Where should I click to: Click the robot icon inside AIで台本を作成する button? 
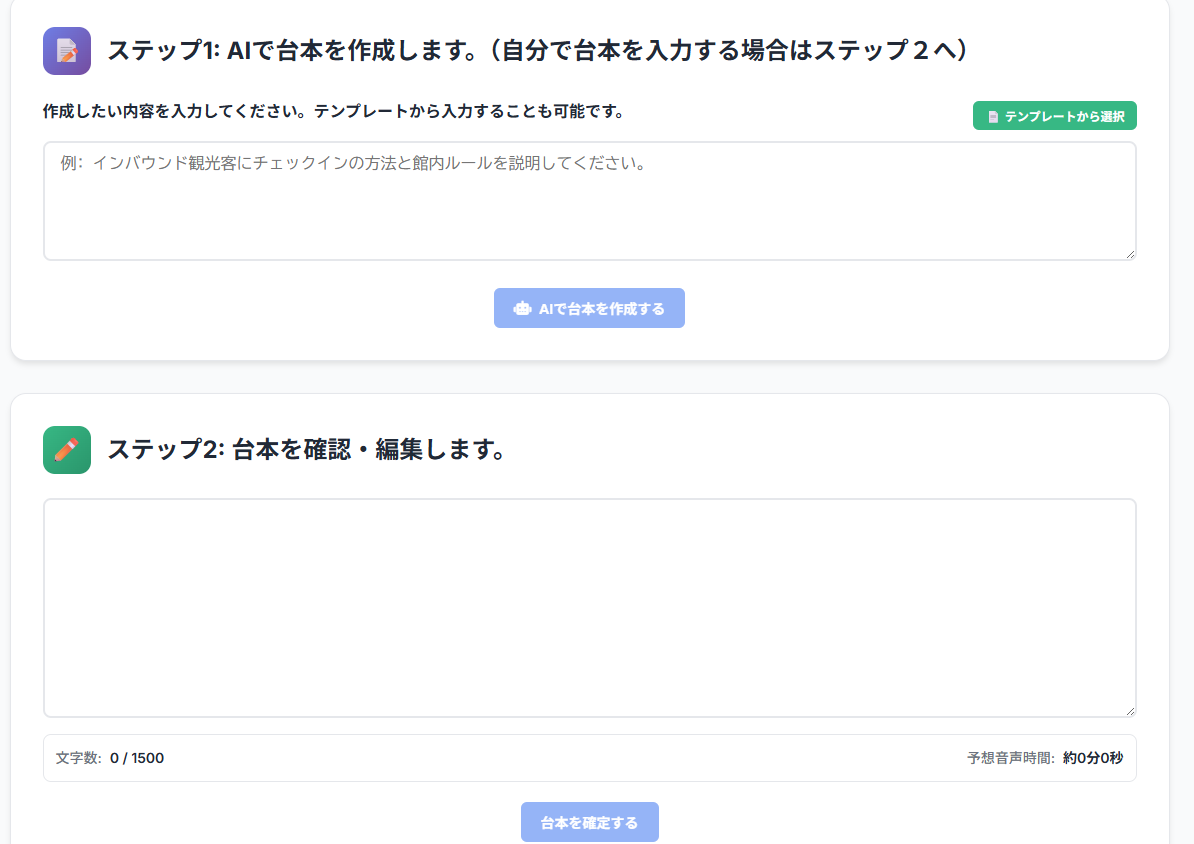coord(522,308)
